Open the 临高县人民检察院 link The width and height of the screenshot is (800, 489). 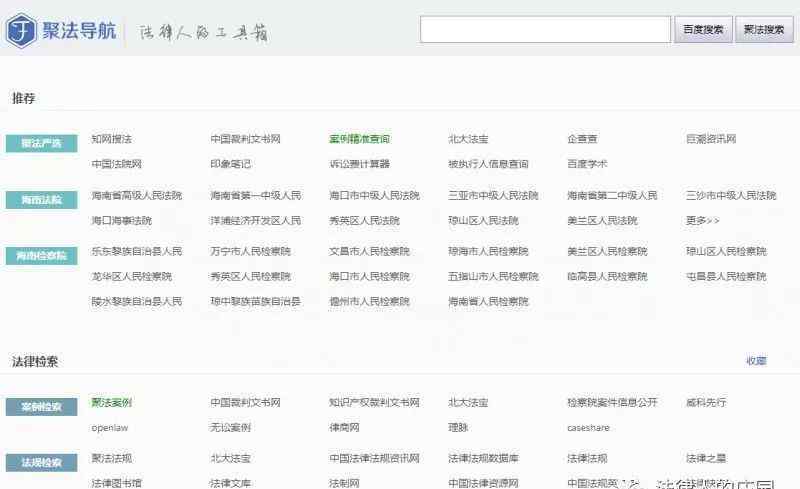point(607,276)
